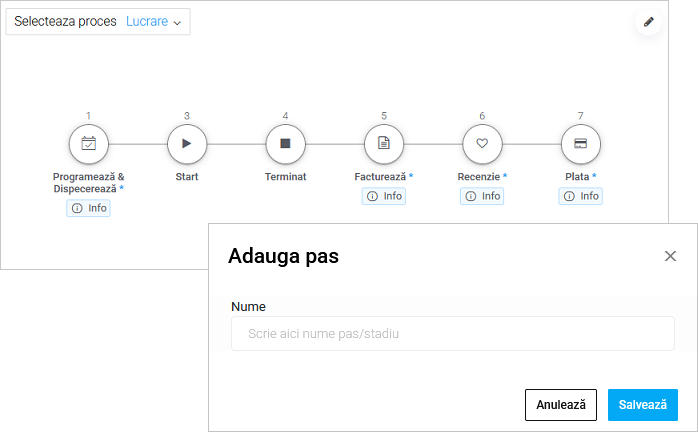Click the Plata step label
This screenshot has width=698, height=432.
(577, 177)
